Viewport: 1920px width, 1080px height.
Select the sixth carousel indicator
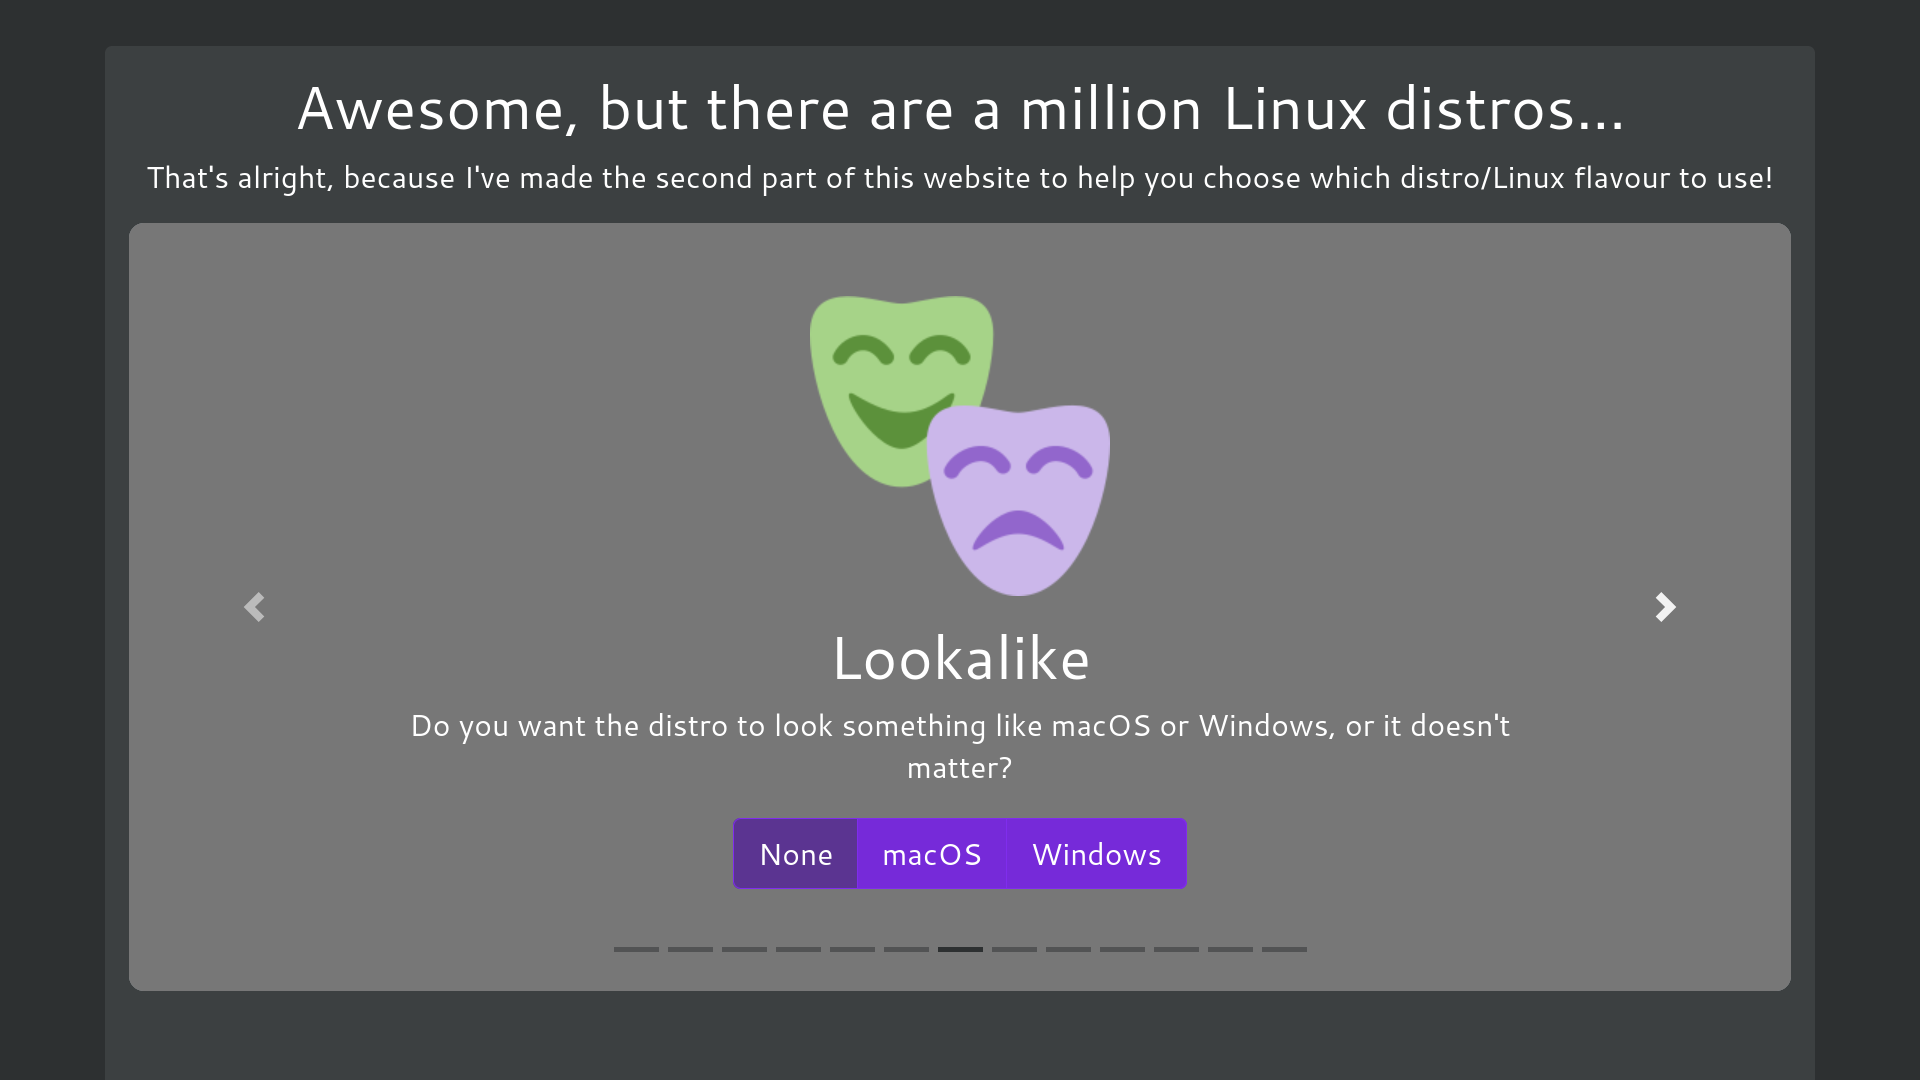click(906, 949)
